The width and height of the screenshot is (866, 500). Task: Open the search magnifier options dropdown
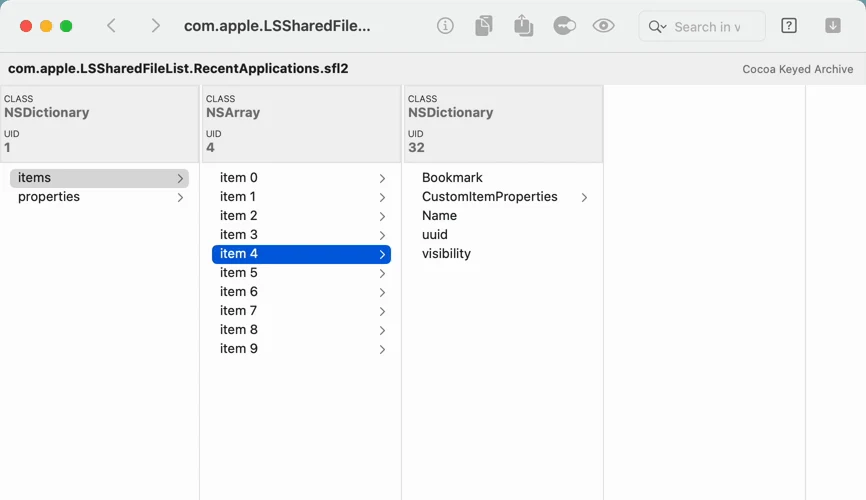(x=657, y=27)
